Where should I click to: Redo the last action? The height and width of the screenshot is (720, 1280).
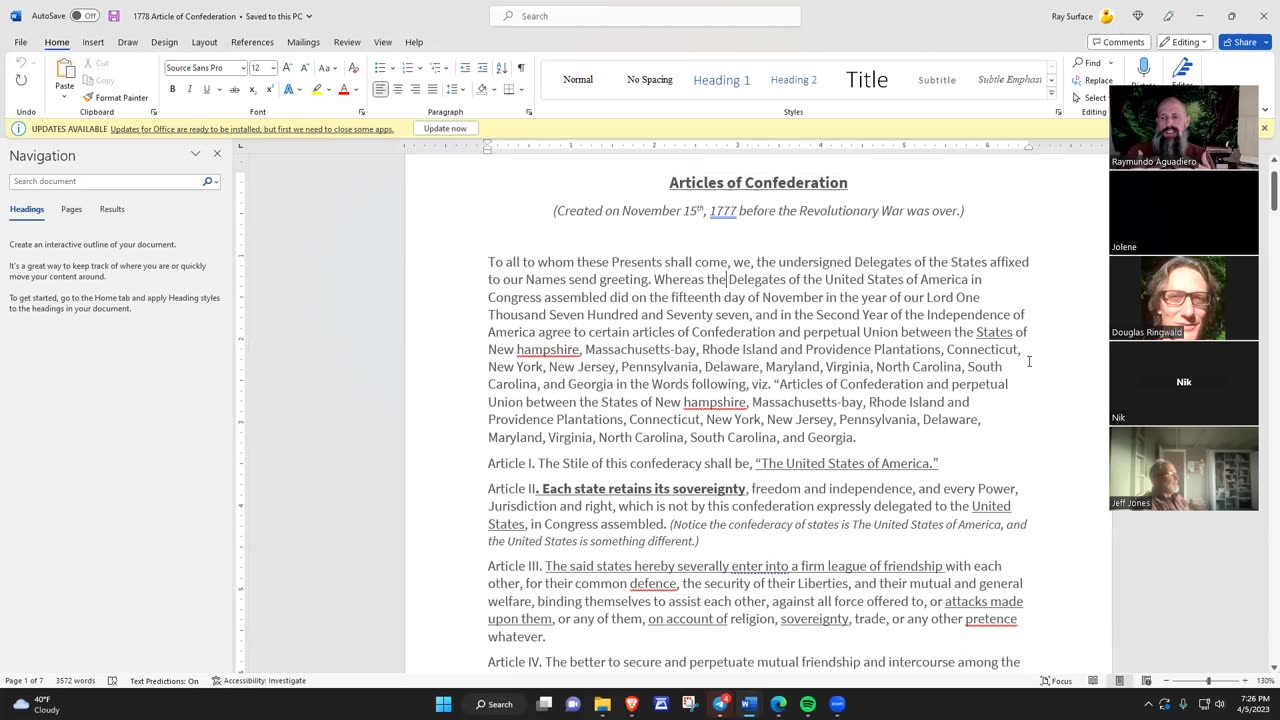point(22,80)
